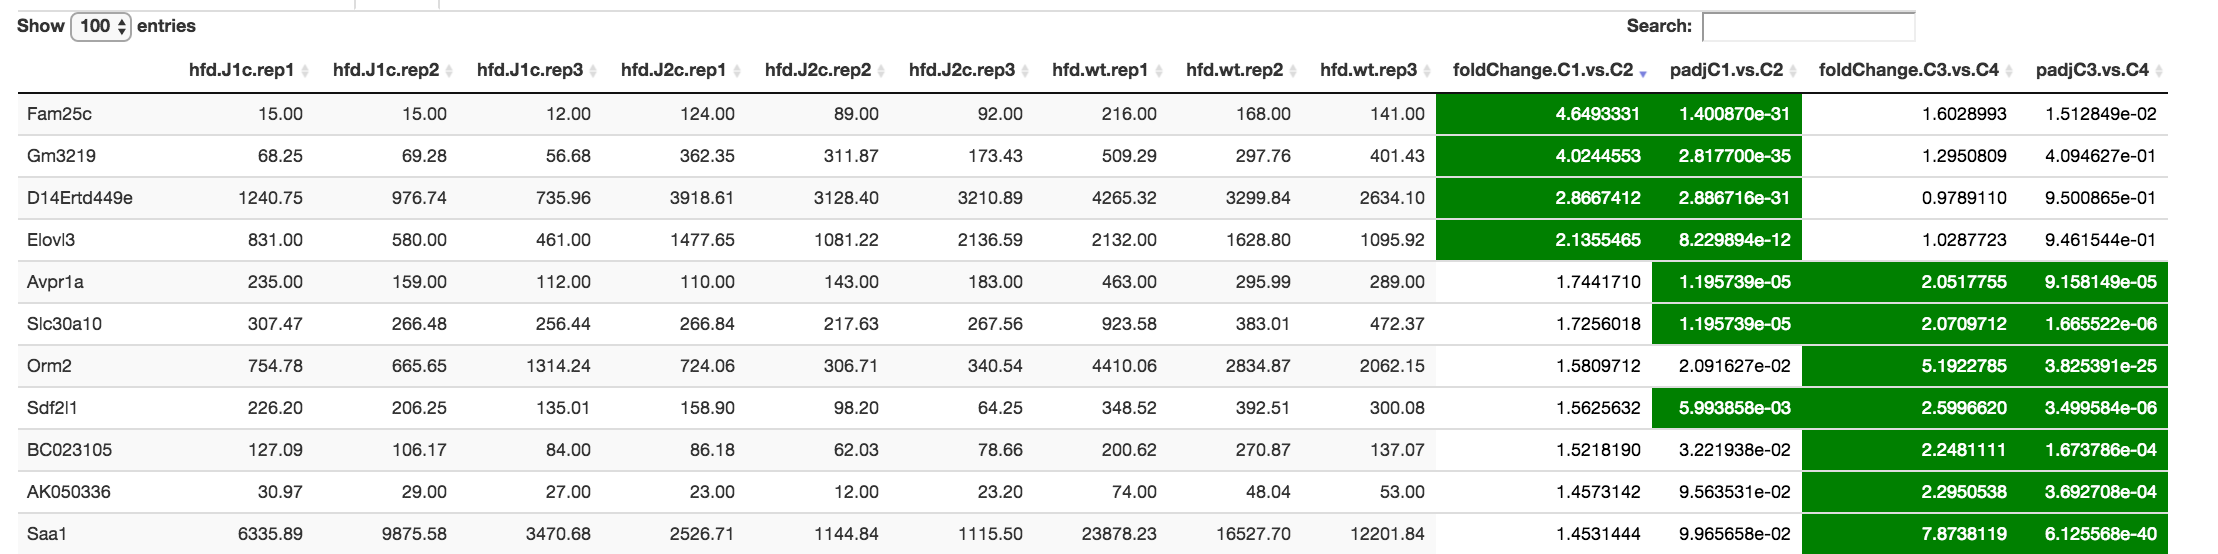Click into the Search input field
2218x554 pixels.
coord(1808,26)
